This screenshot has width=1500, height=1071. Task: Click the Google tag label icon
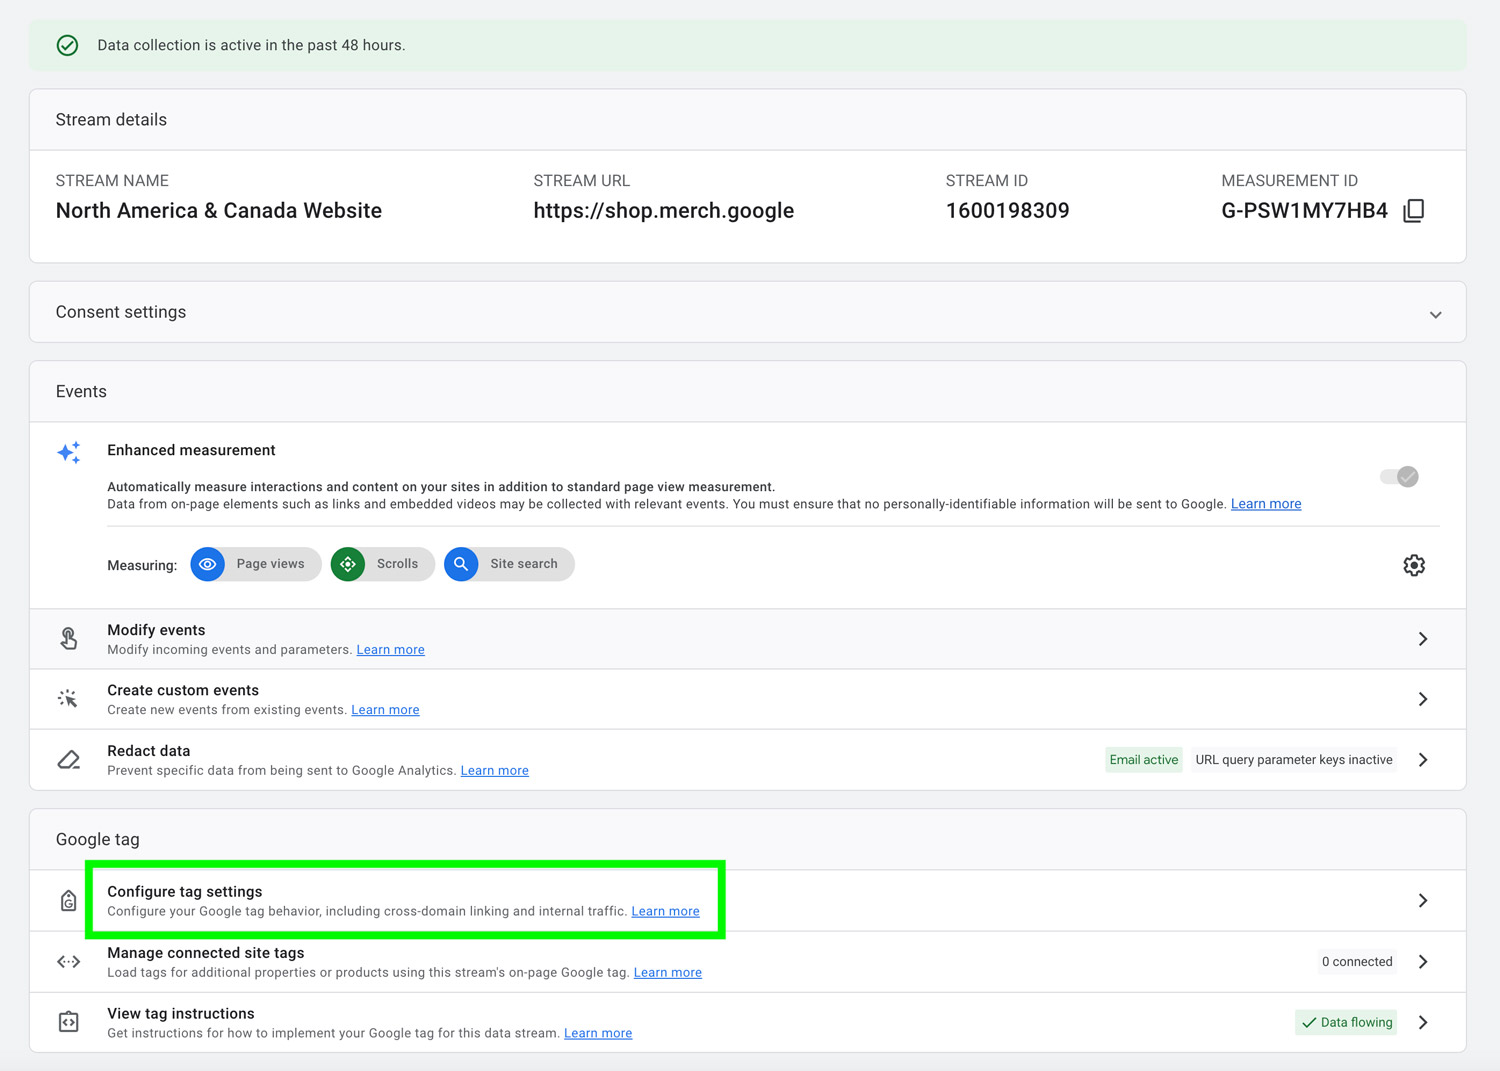point(69,901)
